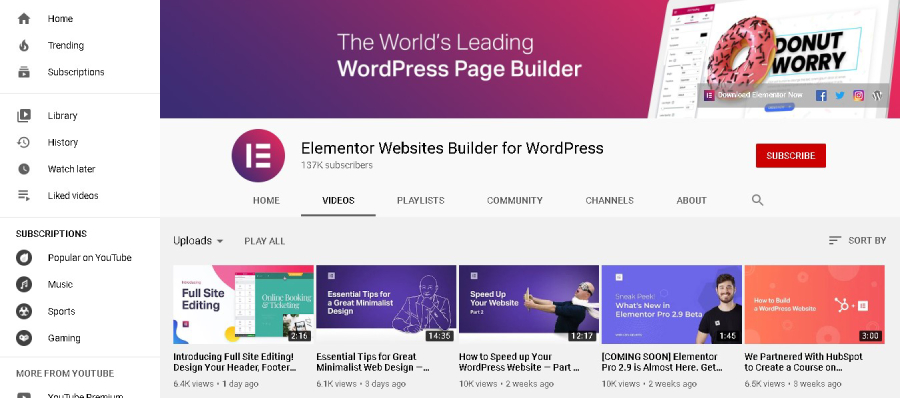Image resolution: width=900 pixels, height=398 pixels.
Task: Click the 137K subscribers text
Action: click(337, 165)
